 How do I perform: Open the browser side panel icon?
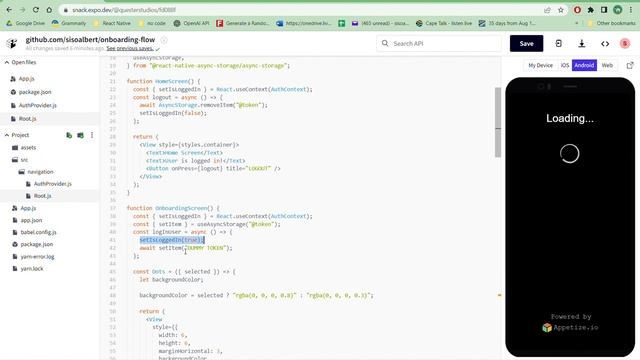(x=604, y=10)
